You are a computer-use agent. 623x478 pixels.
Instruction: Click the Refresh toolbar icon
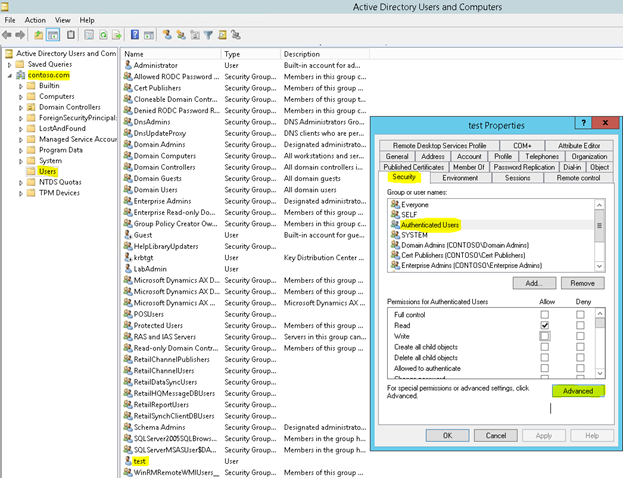tap(103, 34)
